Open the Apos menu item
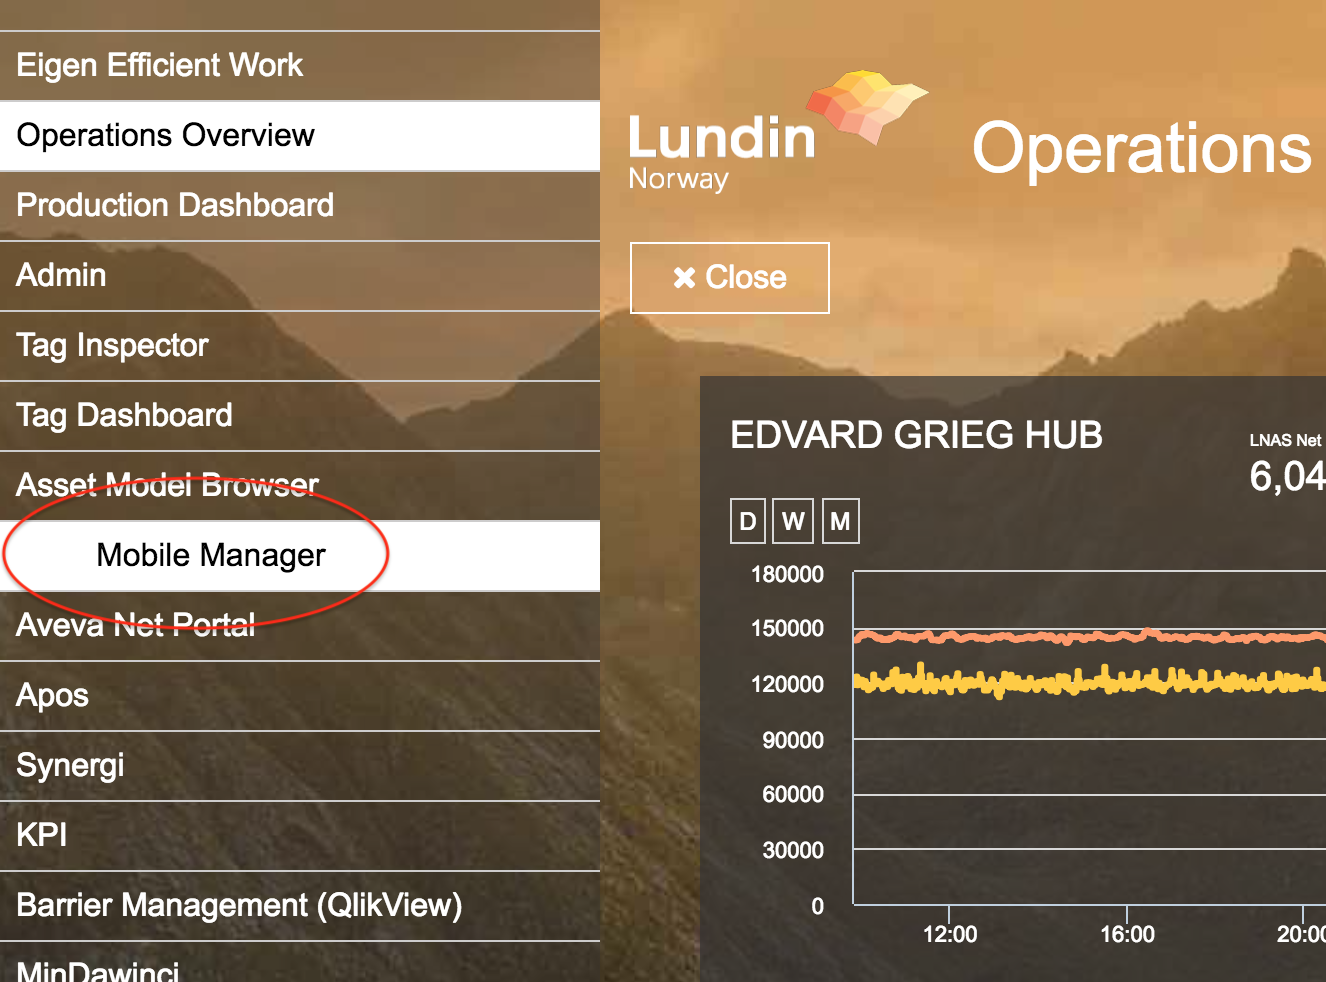 click(300, 696)
